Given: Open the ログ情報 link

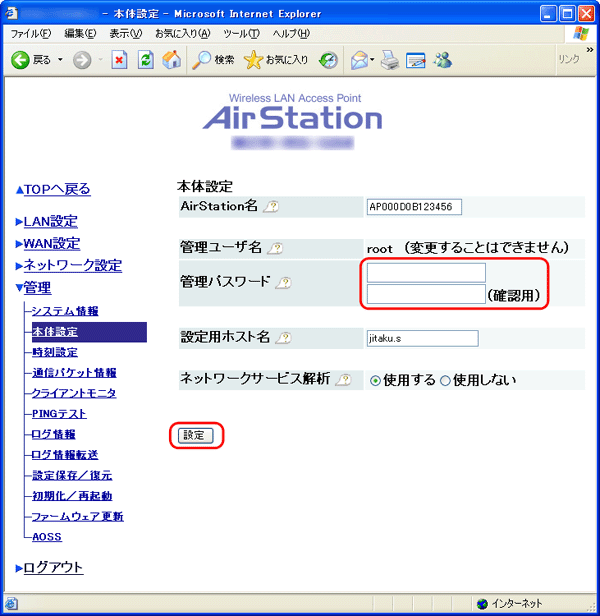Looking at the screenshot, I should [x=53, y=434].
